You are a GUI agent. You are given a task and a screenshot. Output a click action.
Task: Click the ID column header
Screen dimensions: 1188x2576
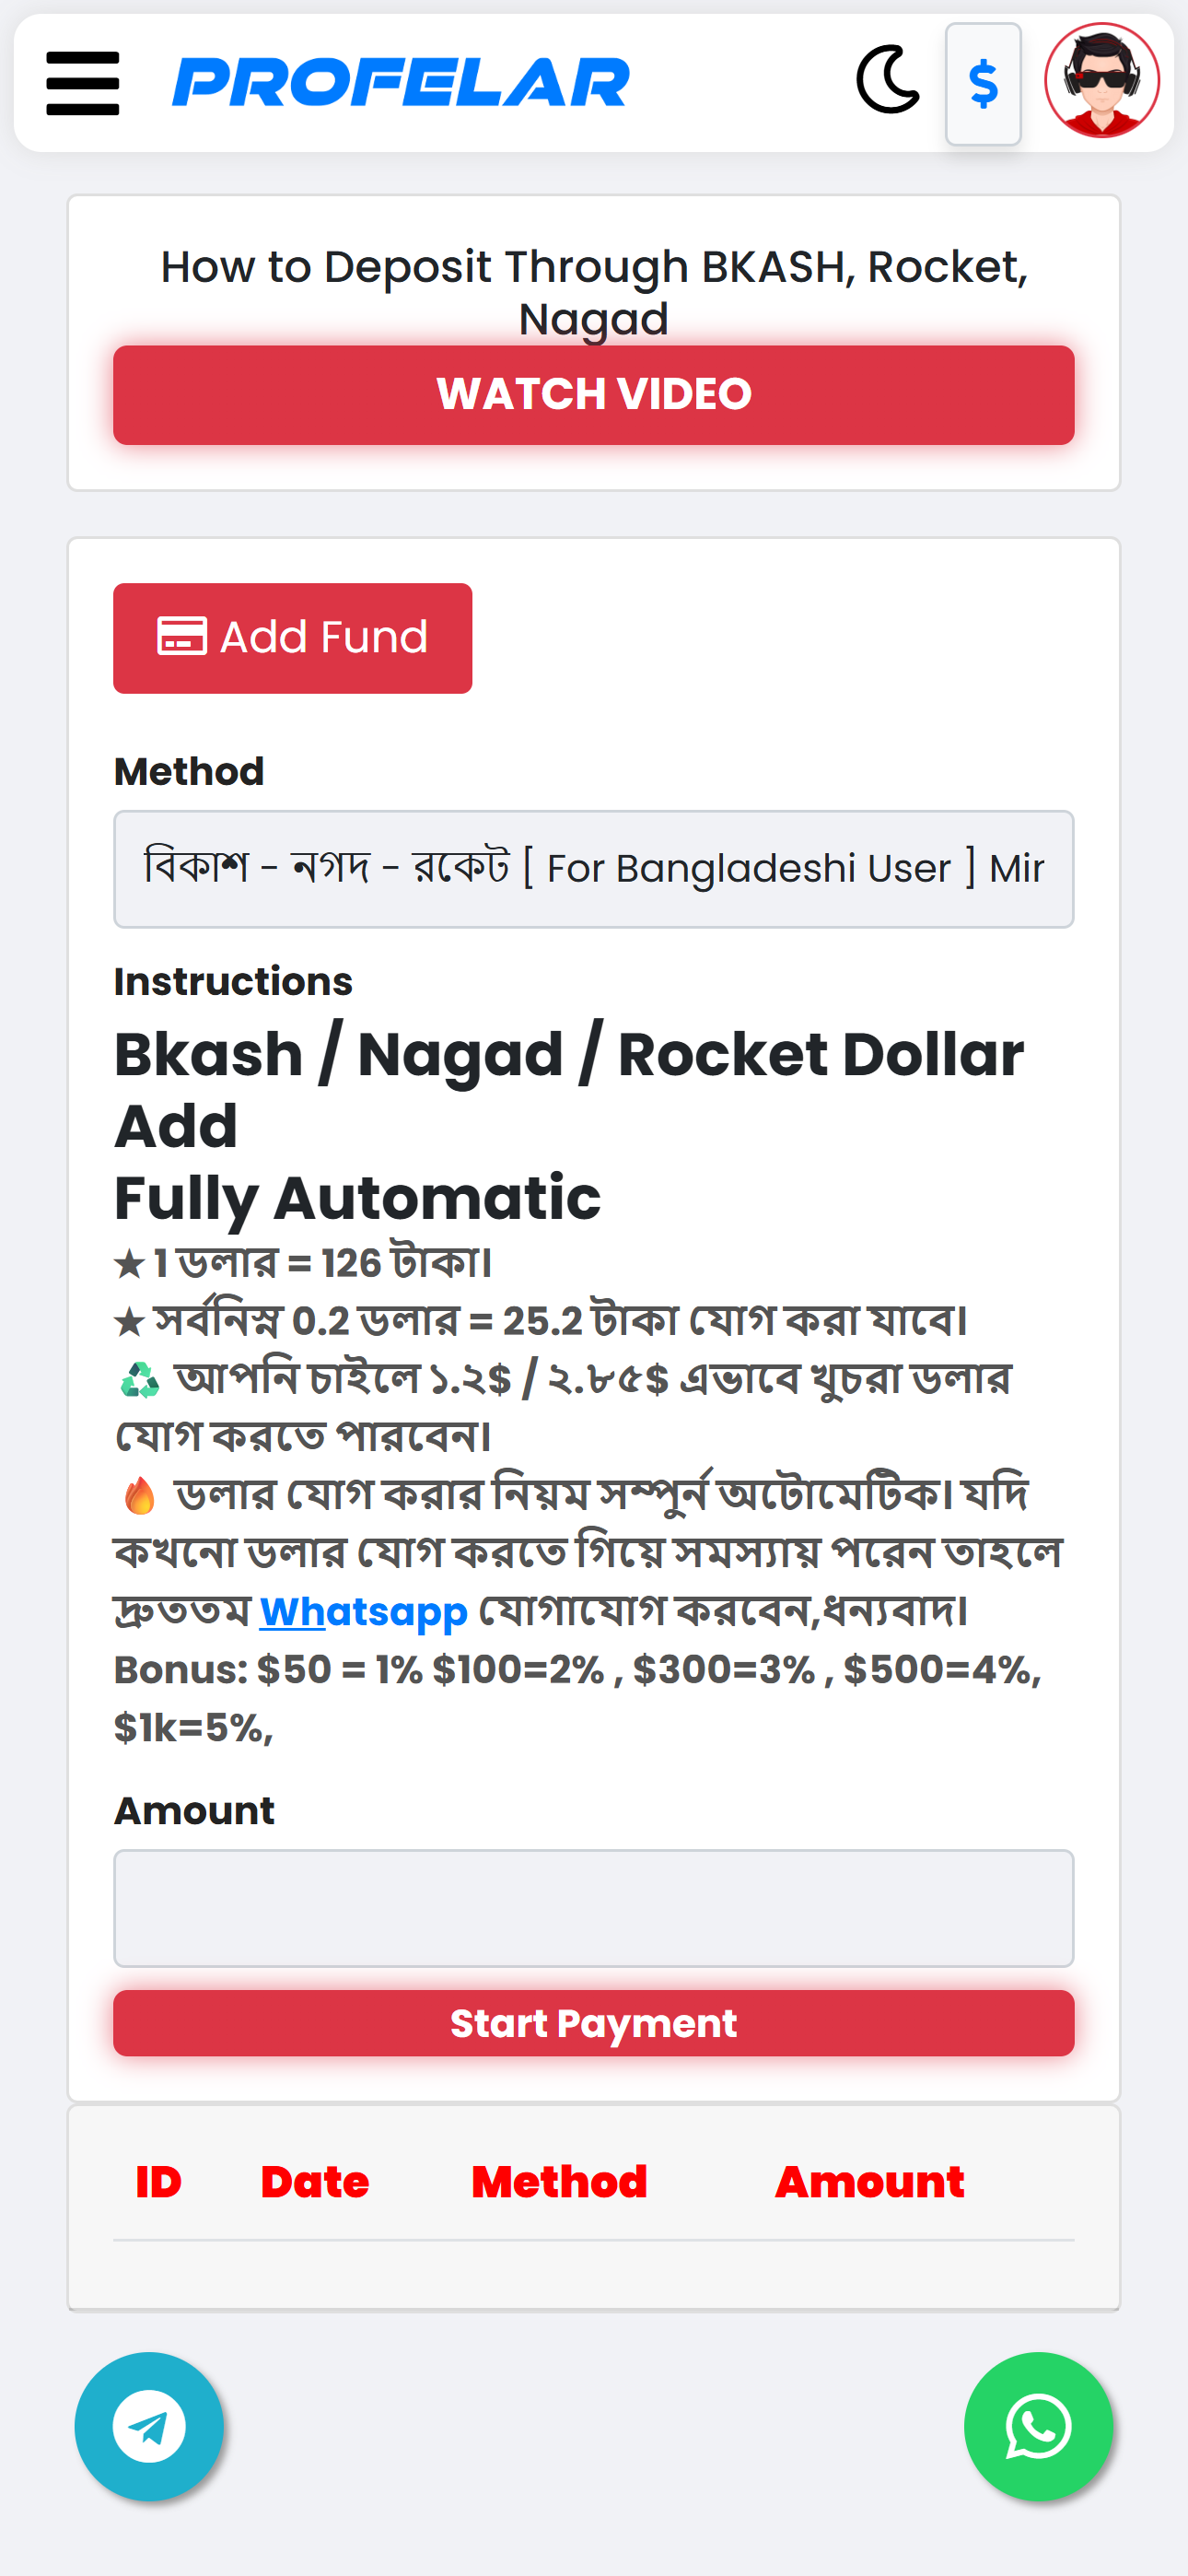click(x=159, y=2182)
